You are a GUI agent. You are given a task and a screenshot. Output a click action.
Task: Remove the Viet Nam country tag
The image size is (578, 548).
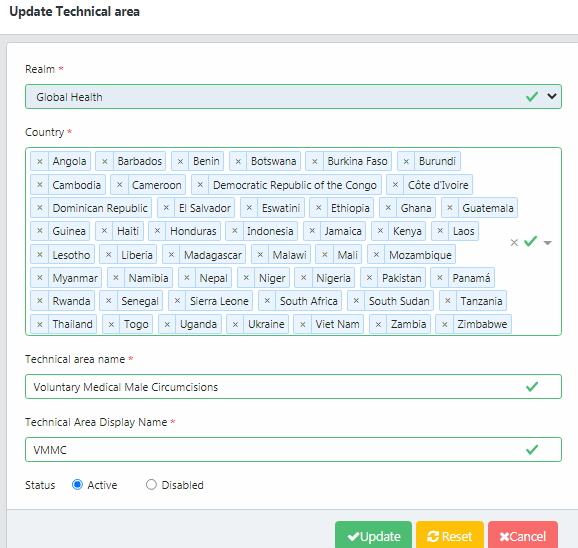pyautogui.click(x=303, y=324)
